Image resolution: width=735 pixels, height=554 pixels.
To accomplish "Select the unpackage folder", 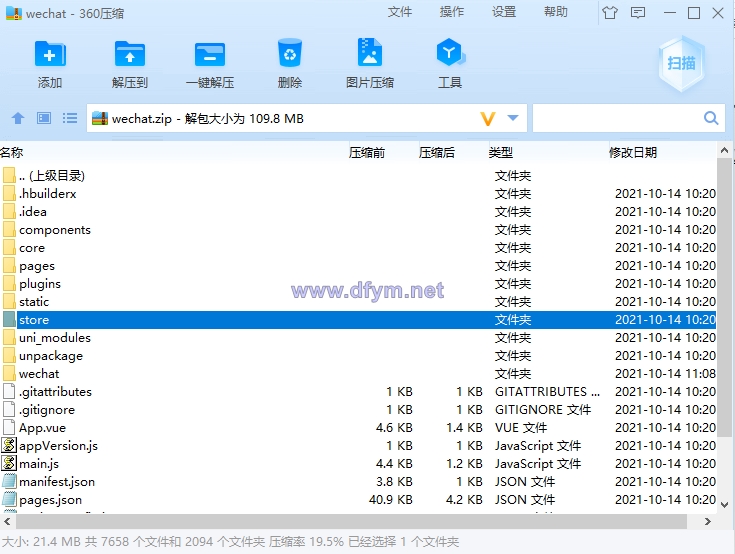I will point(358,356).
